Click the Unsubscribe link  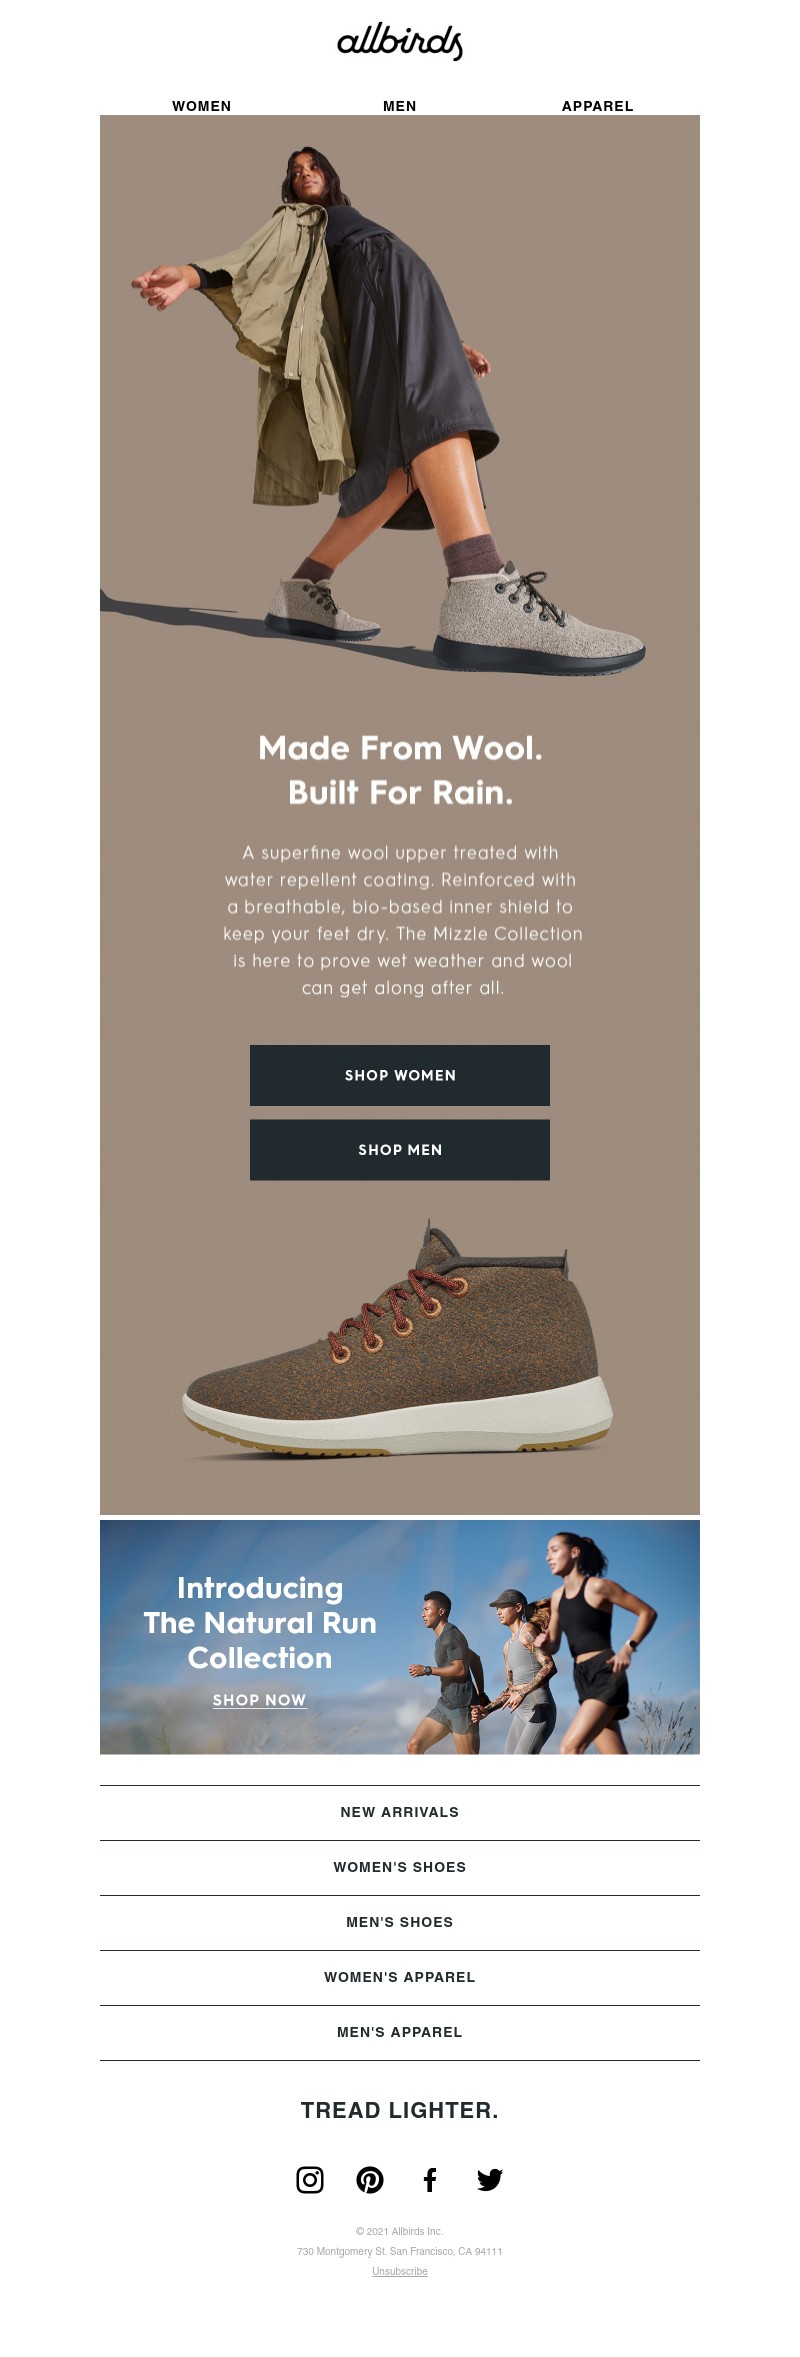pyautogui.click(x=400, y=2271)
